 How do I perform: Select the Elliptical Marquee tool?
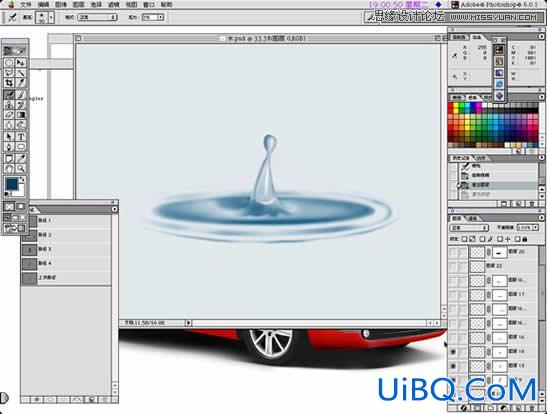pyautogui.click(x=9, y=63)
